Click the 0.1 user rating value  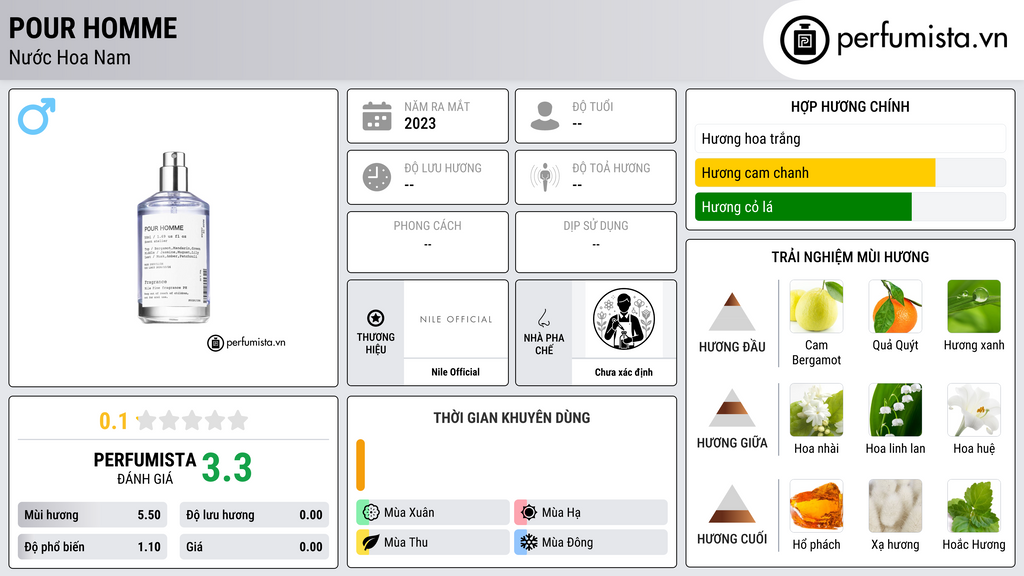pyautogui.click(x=113, y=421)
